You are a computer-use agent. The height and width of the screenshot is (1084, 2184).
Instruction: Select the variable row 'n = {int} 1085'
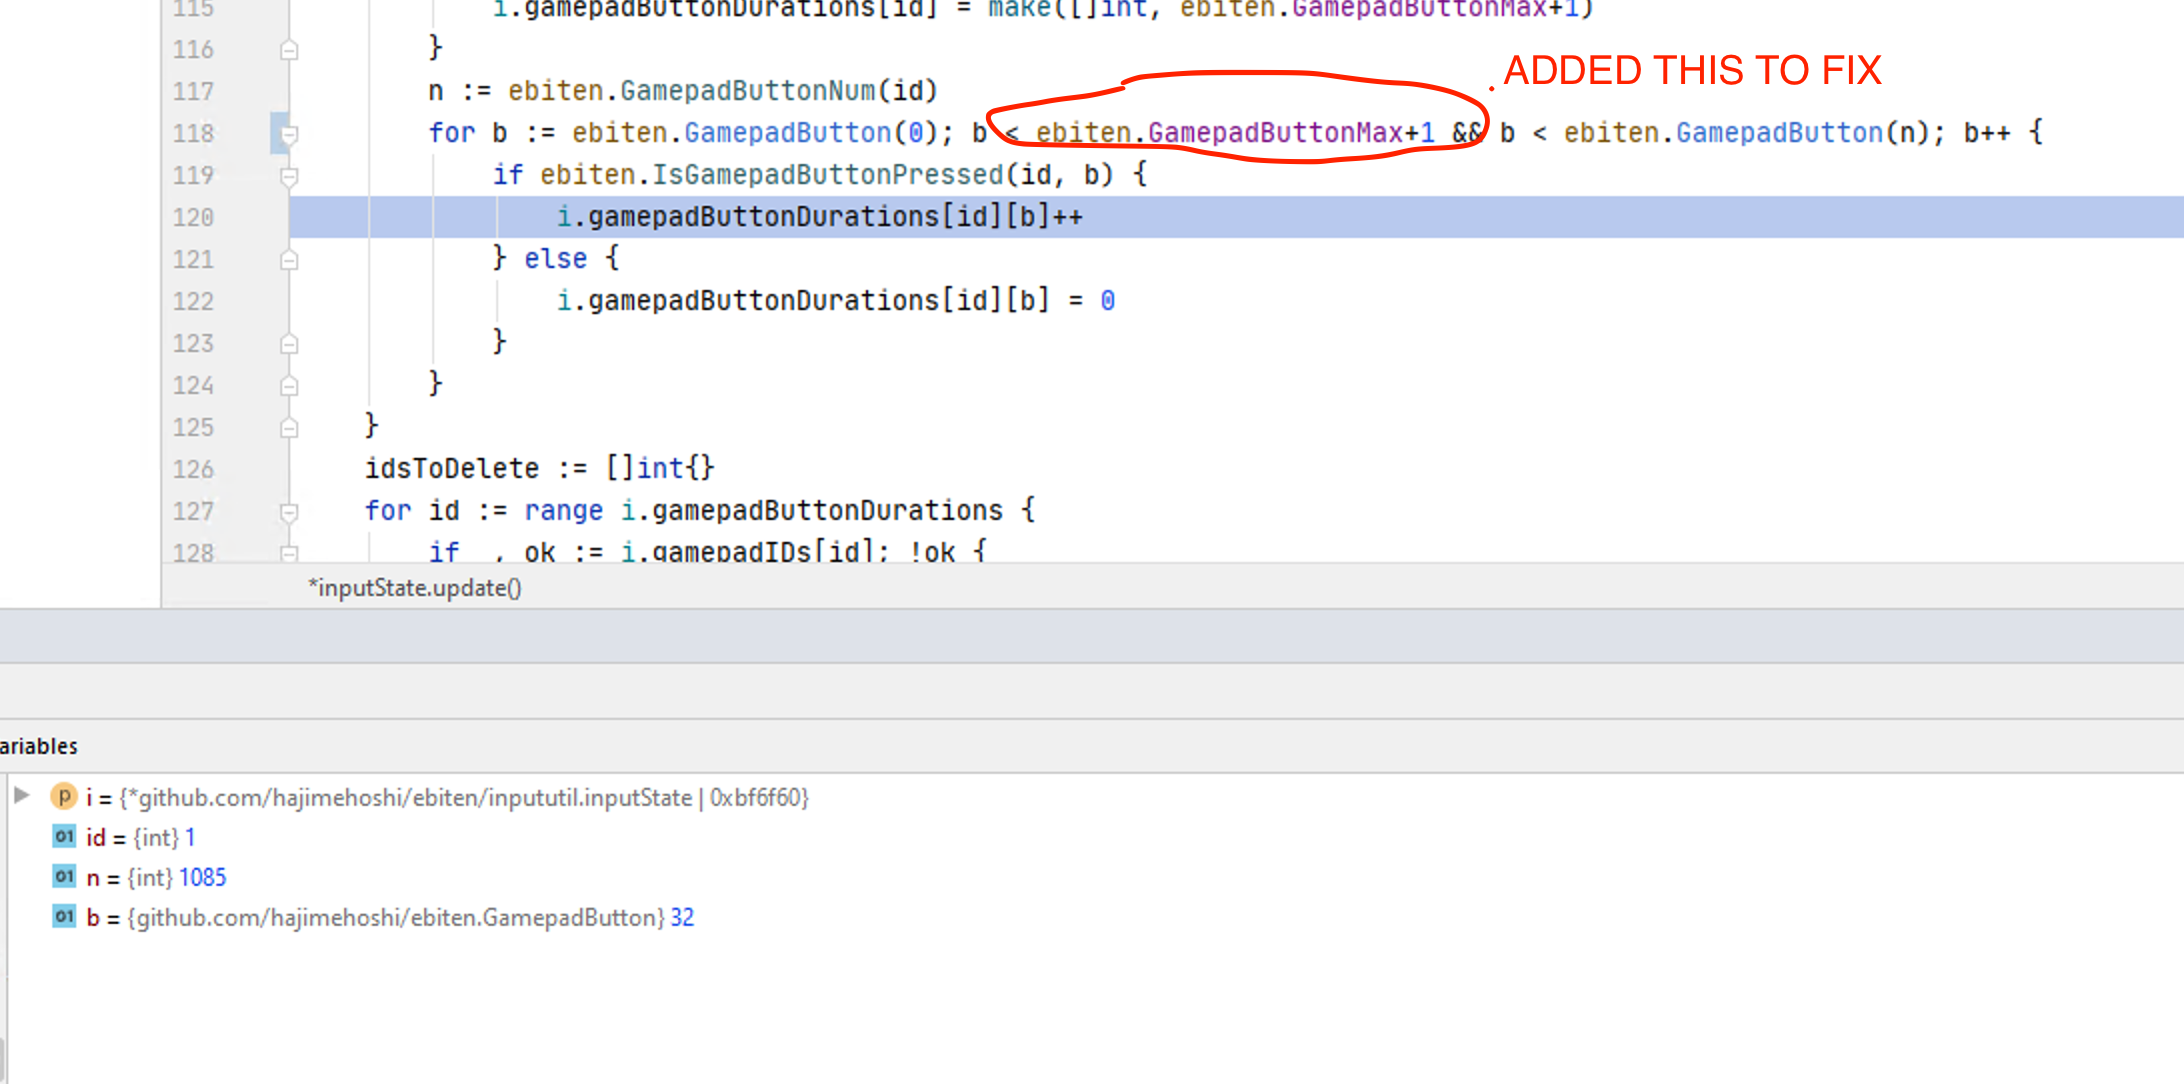156,877
